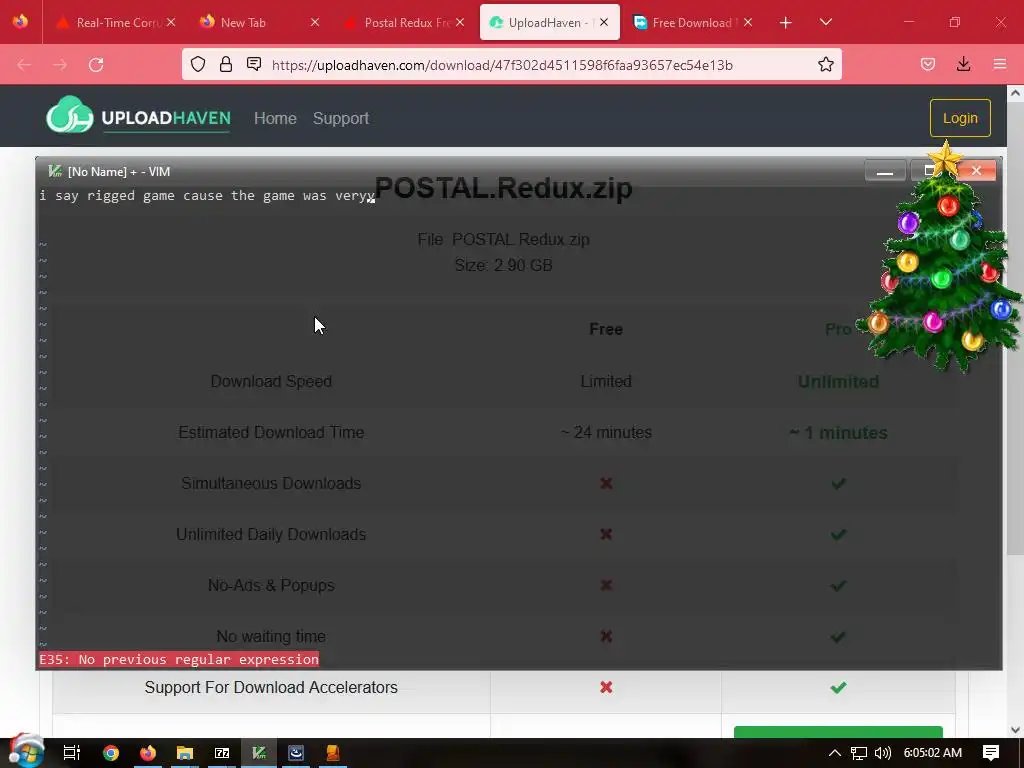This screenshot has width=1024, height=768.
Task: Open the Windows Start button
Action: tap(25, 750)
